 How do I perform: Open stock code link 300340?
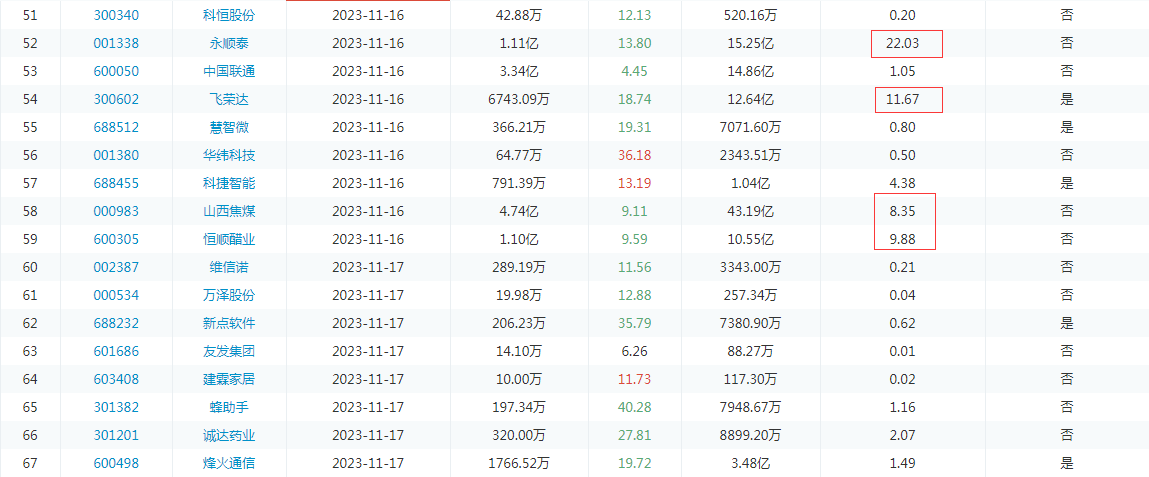(x=116, y=15)
